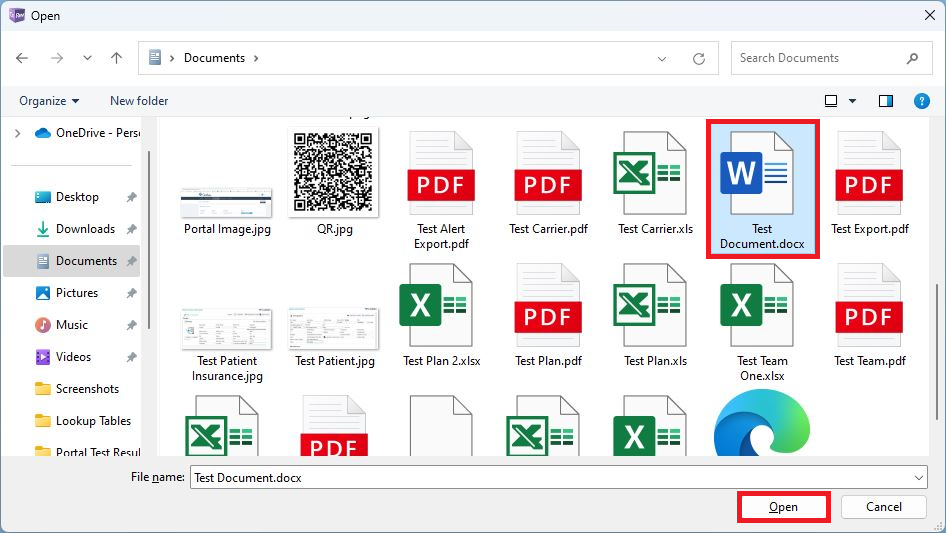Click Documents in the address bar
Screen dimensions: 946x533
(214, 58)
